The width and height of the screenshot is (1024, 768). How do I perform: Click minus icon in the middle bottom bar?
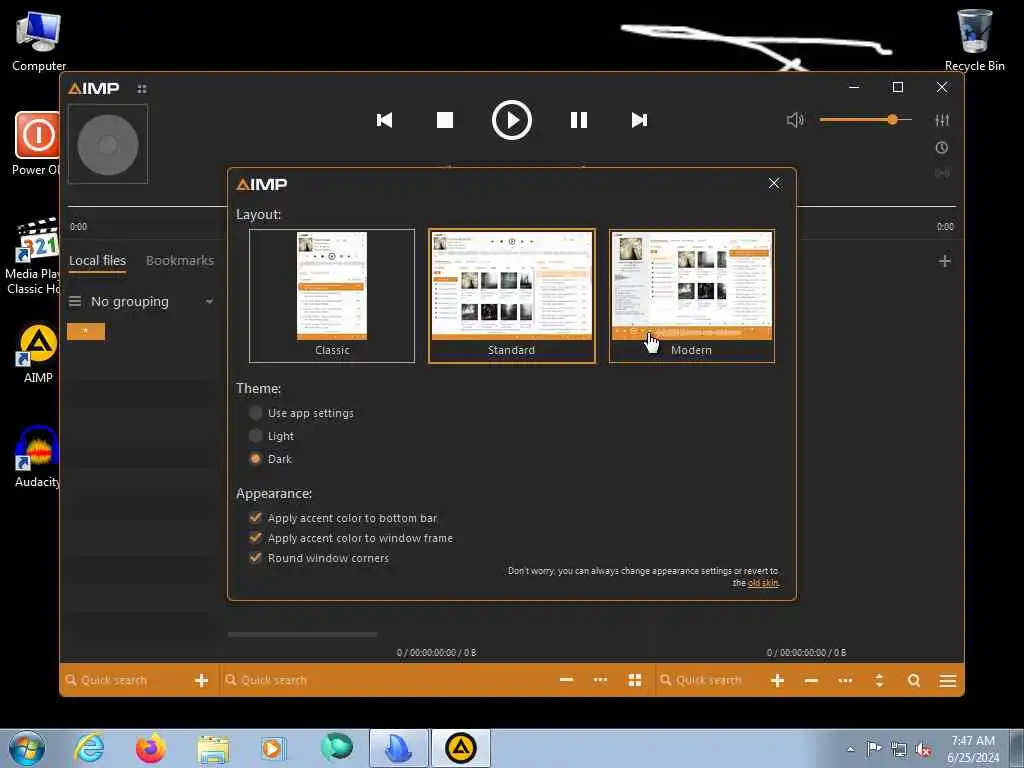566,680
